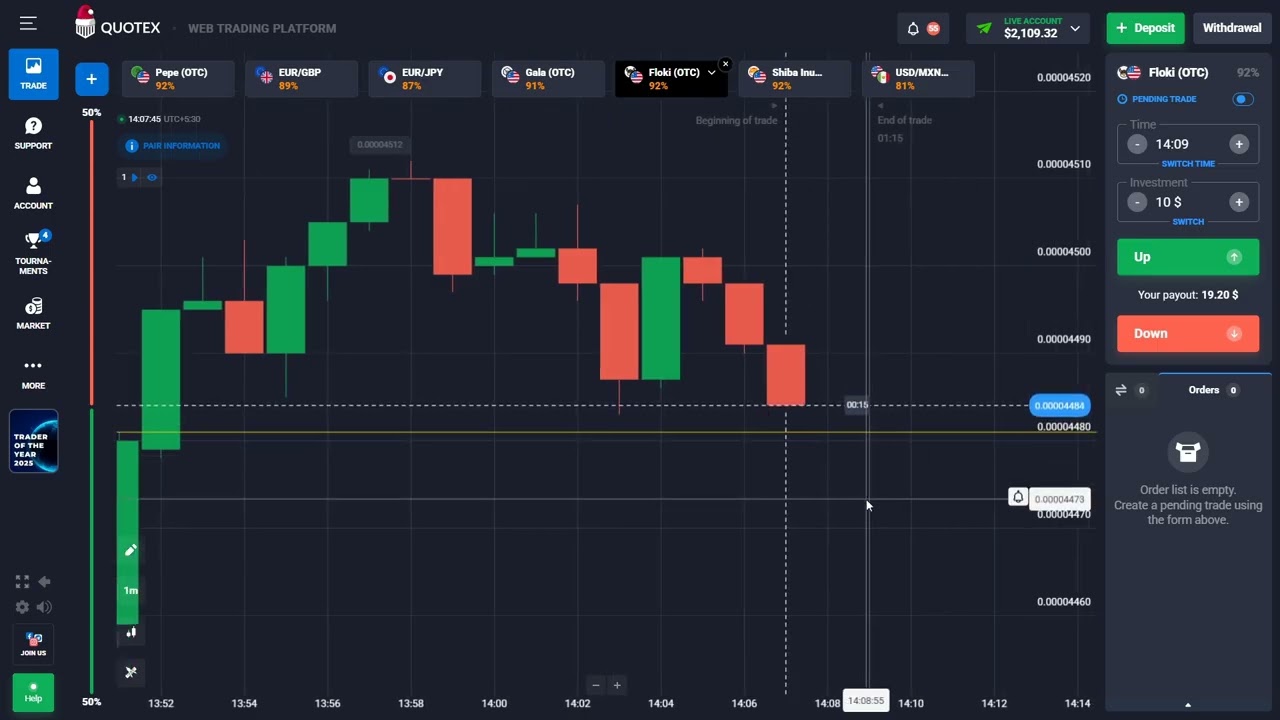Mute platform sounds with speaker icon
The height and width of the screenshot is (720, 1280).
tap(44, 607)
